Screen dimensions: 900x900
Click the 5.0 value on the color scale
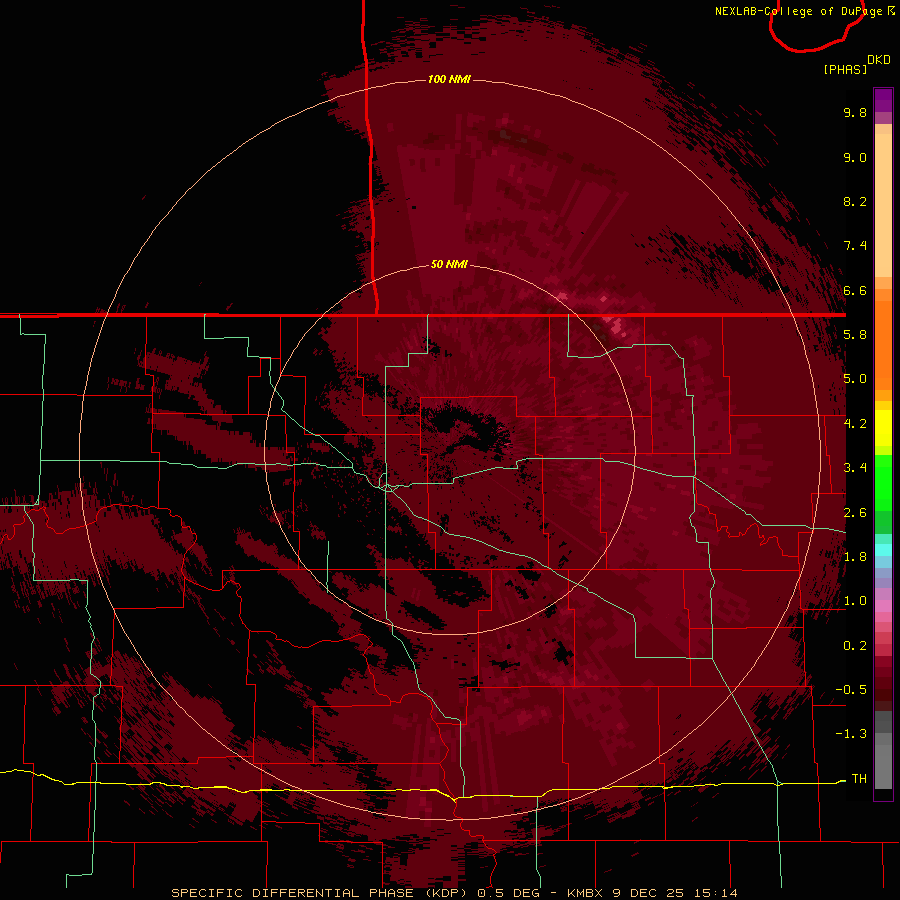pyautogui.click(x=855, y=379)
